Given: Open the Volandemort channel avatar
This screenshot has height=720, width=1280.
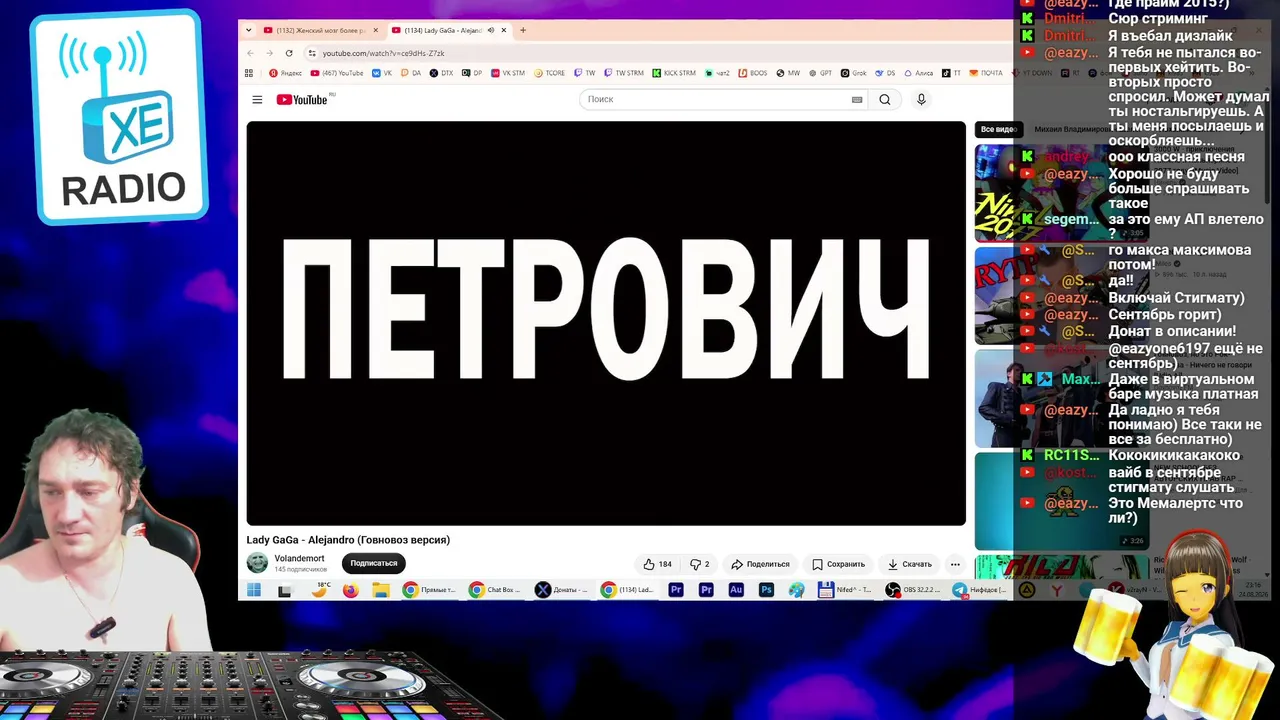Looking at the screenshot, I should tap(257, 563).
